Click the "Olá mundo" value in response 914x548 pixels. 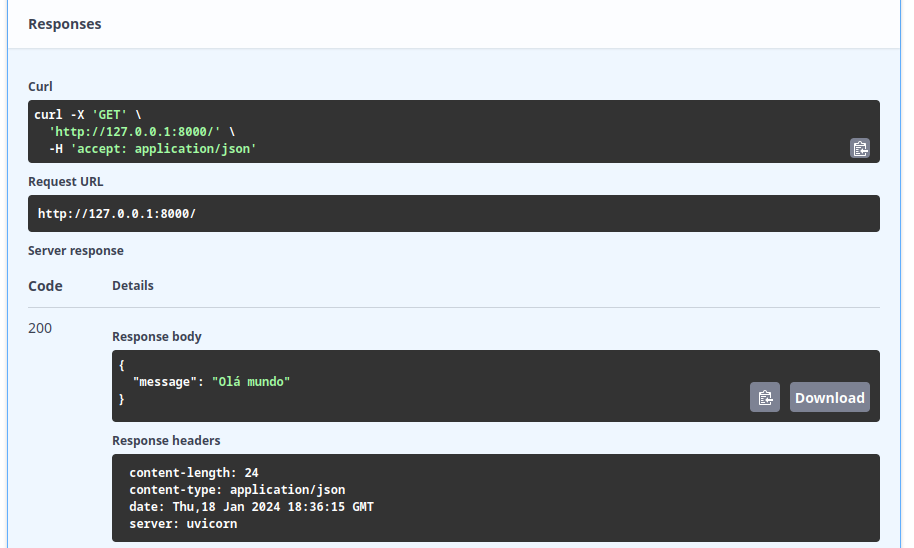(251, 382)
